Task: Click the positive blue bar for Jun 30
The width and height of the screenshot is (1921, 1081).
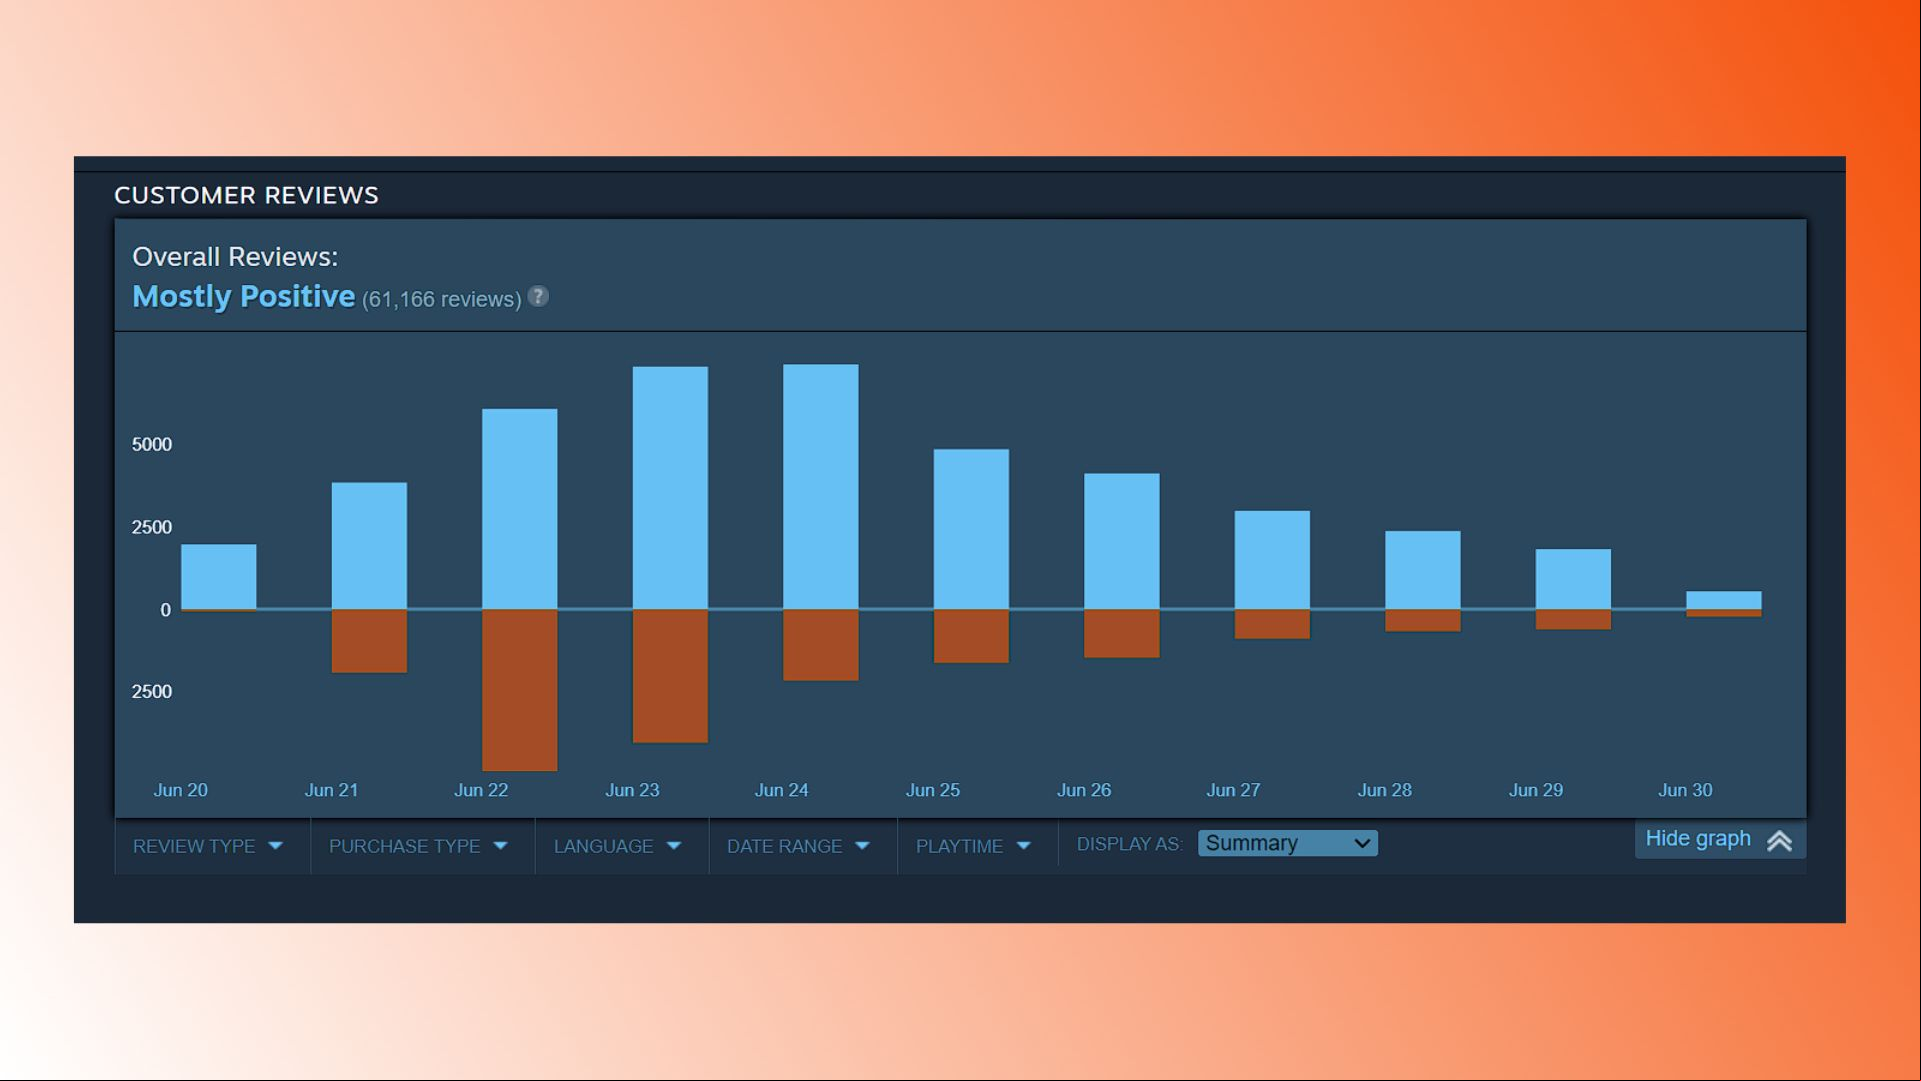Action: [1724, 600]
